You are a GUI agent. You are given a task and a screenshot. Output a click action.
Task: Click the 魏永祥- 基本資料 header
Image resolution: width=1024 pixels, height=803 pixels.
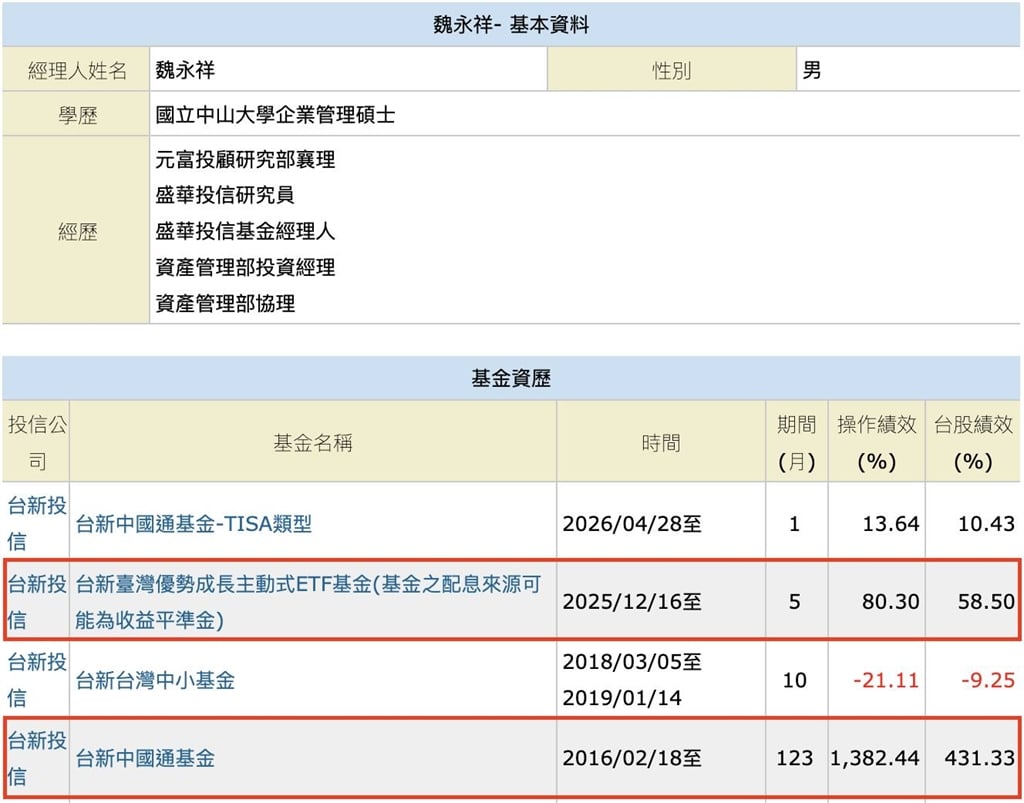coord(511,25)
